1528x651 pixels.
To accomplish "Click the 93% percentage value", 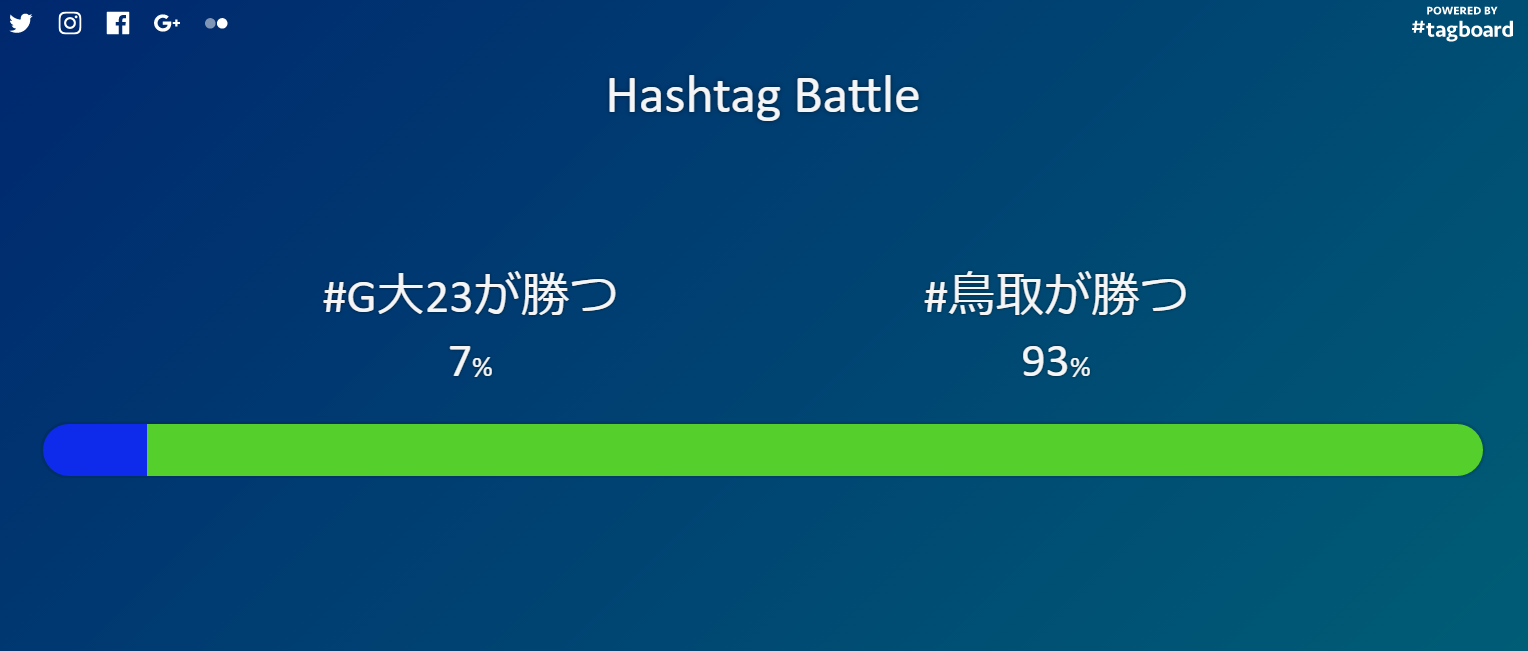I will (1056, 363).
